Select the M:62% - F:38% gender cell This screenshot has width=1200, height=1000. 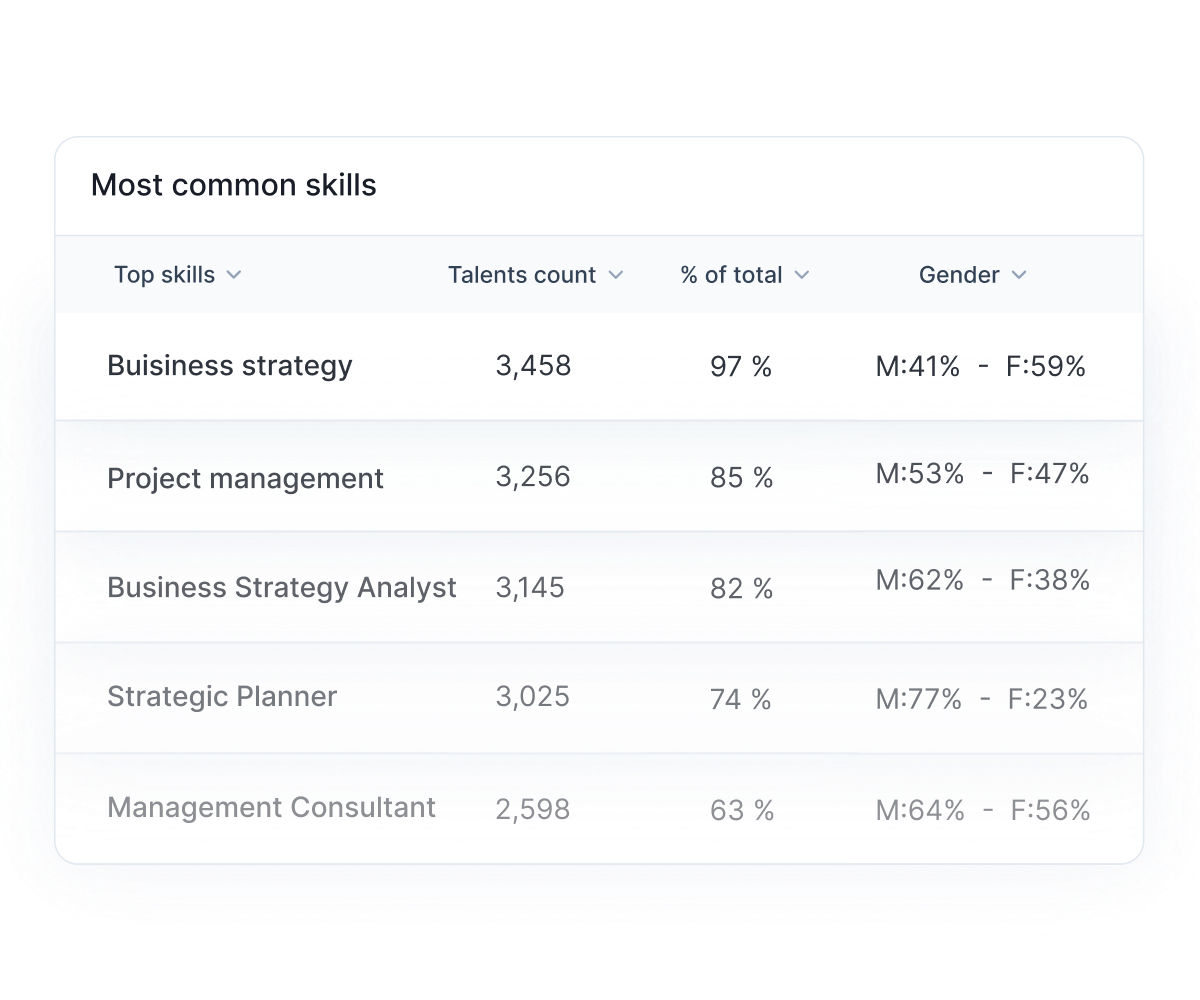point(982,581)
